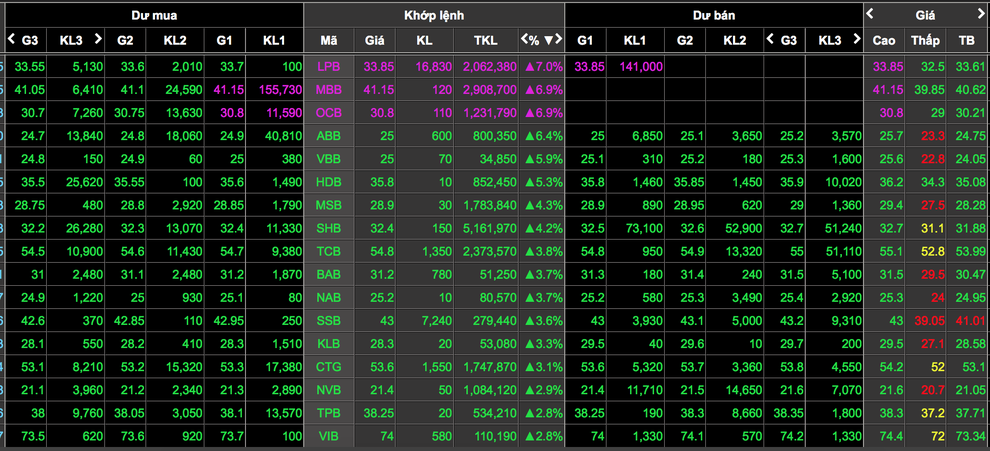
Task: Sort by KL column under Khớp lệnh
Action: (424, 40)
